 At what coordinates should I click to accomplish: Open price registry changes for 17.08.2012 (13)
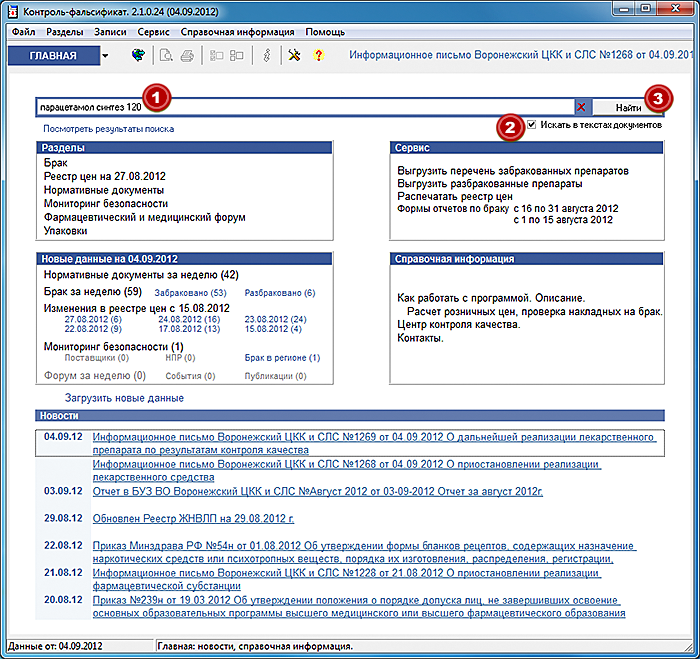coord(189,329)
